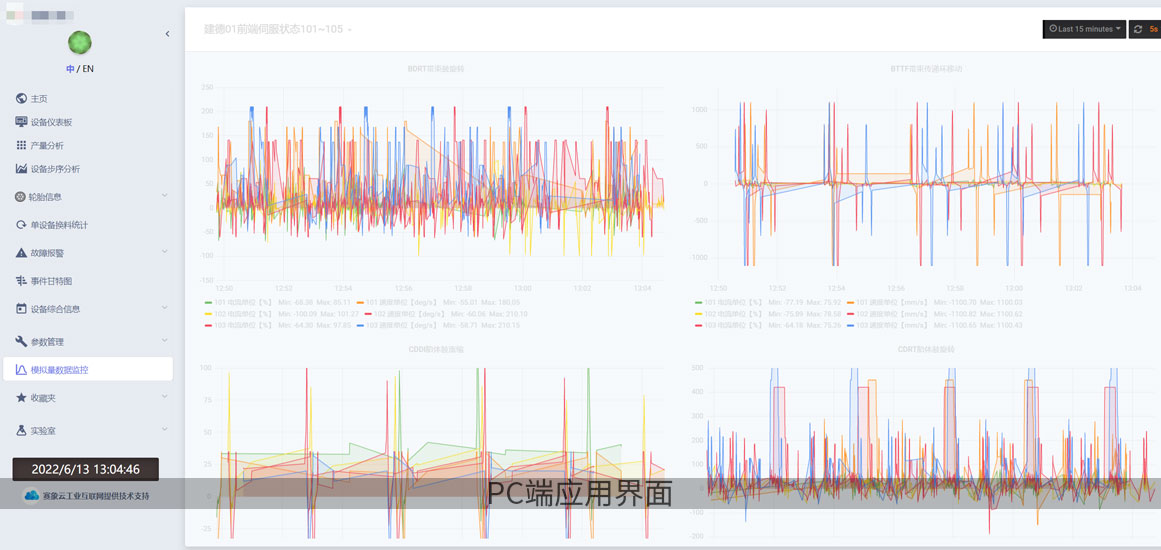Image resolution: width=1161 pixels, height=550 pixels.
Task: Switch language to EN
Action: click(x=88, y=69)
